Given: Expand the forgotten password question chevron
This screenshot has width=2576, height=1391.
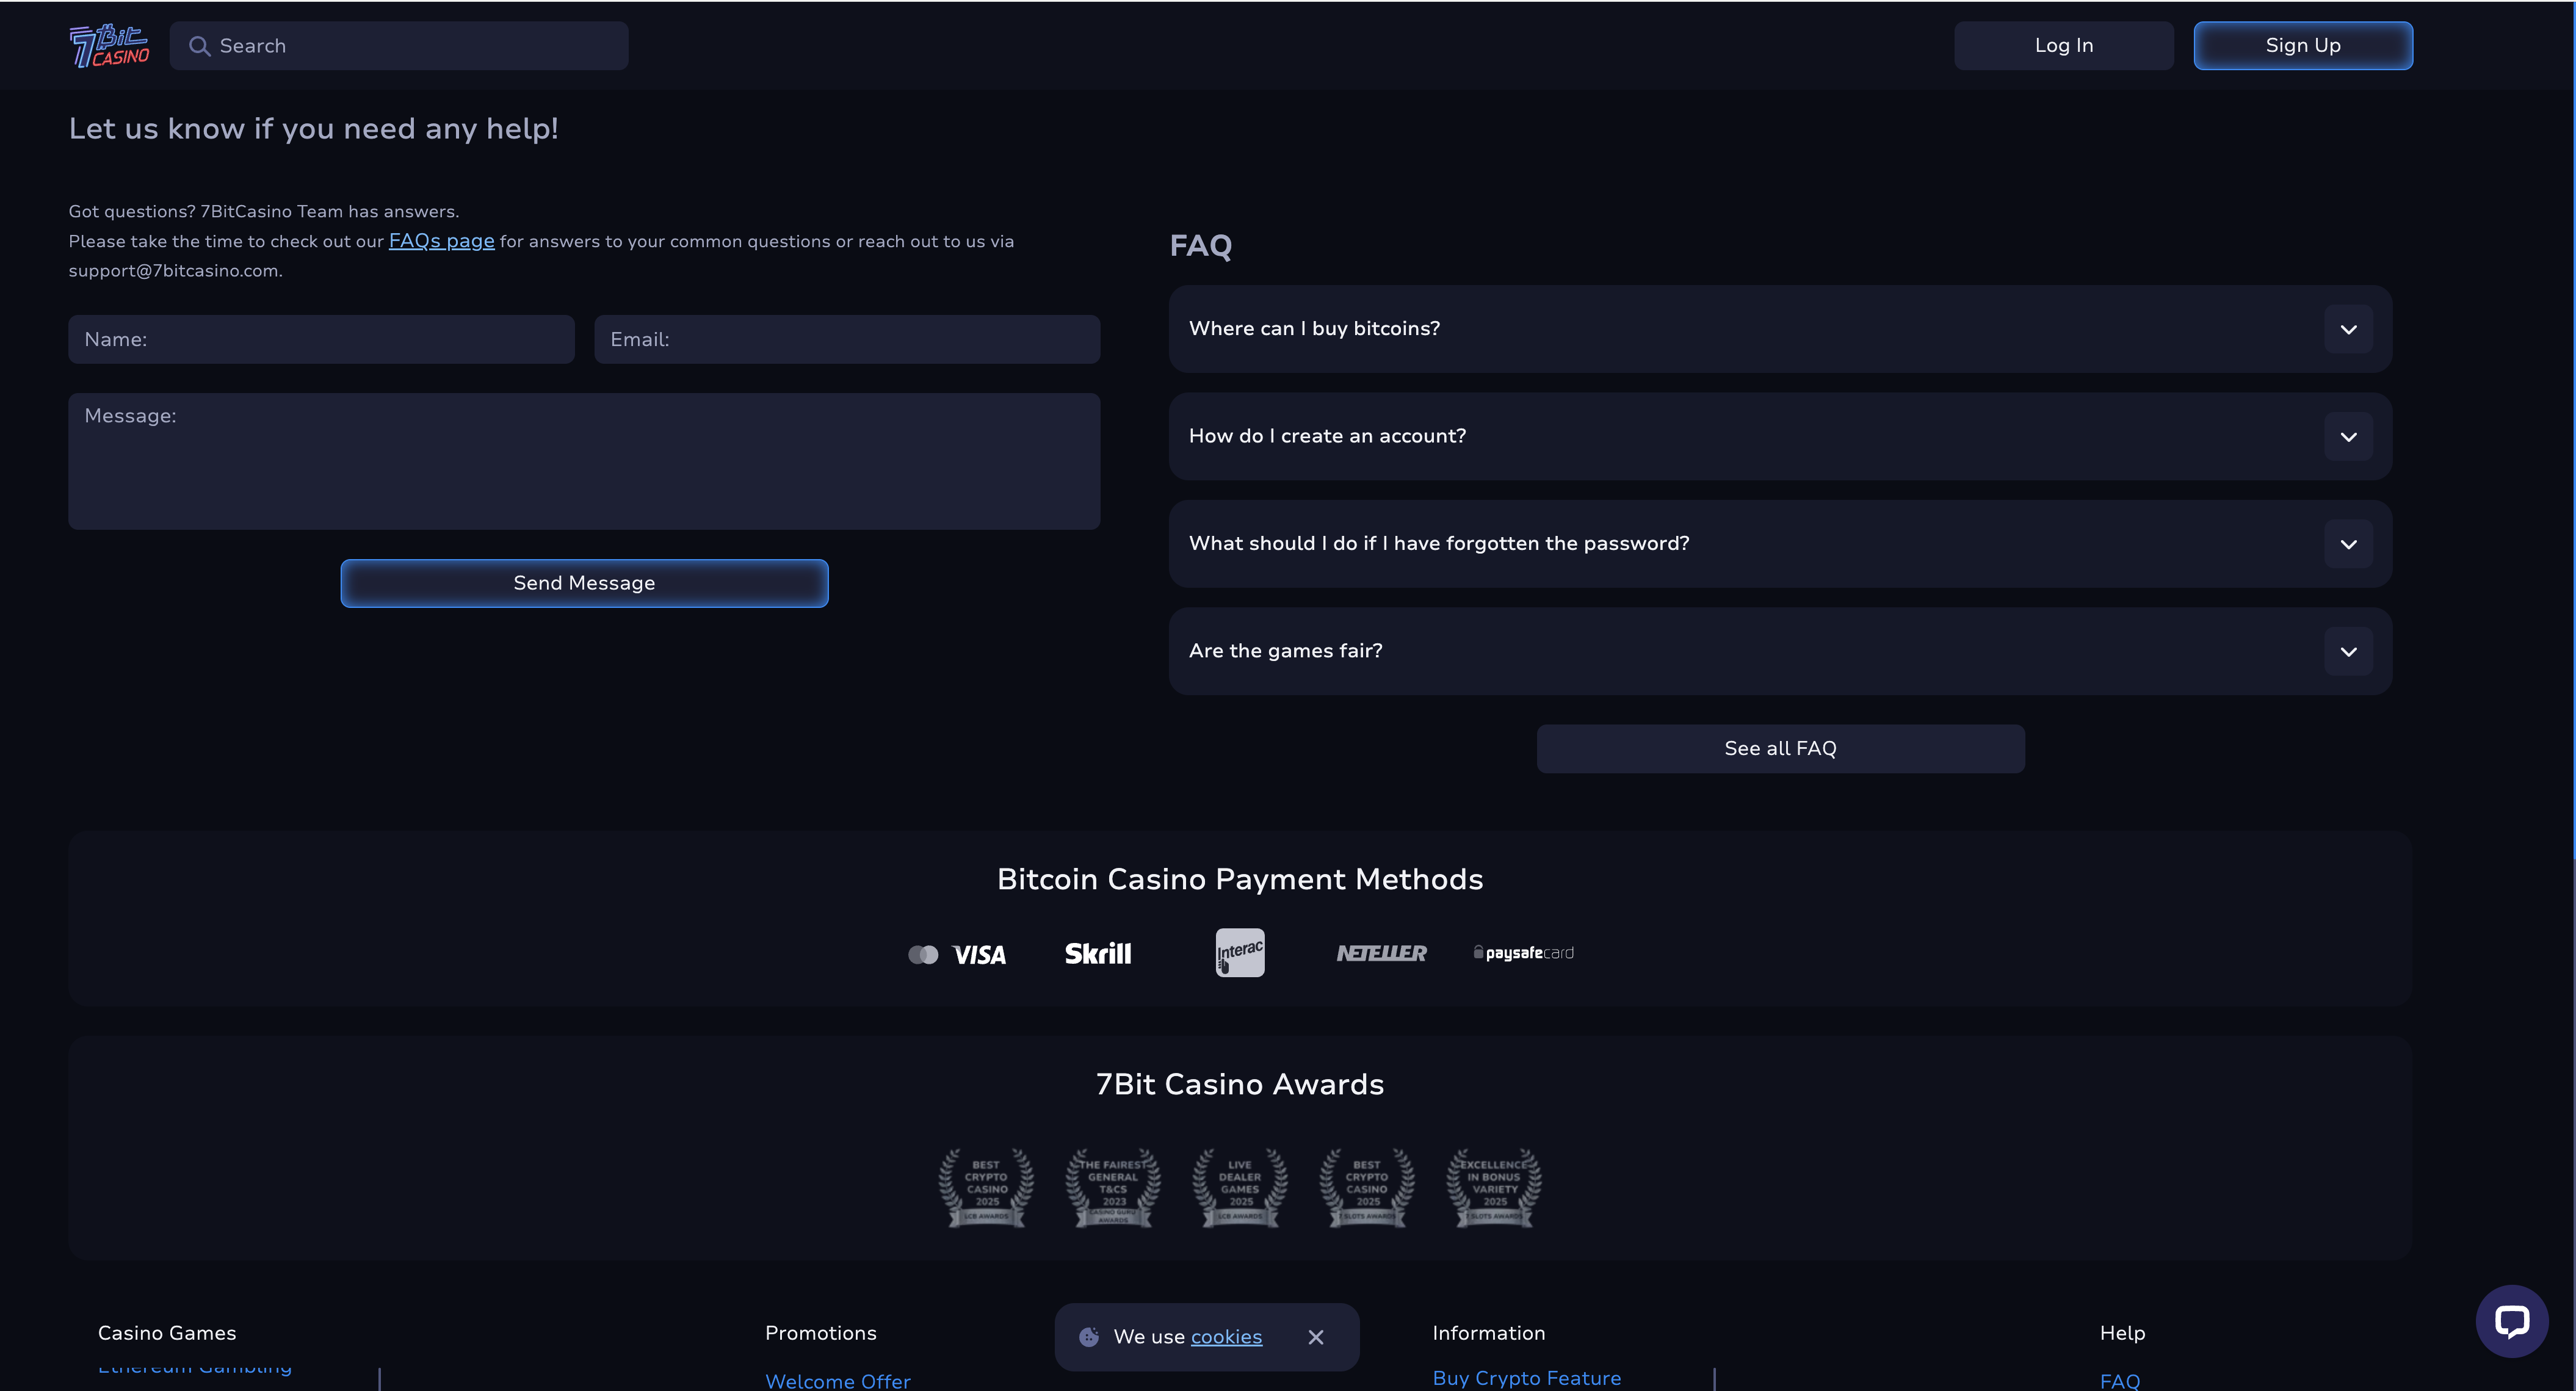Looking at the screenshot, I should tap(2349, 544).
